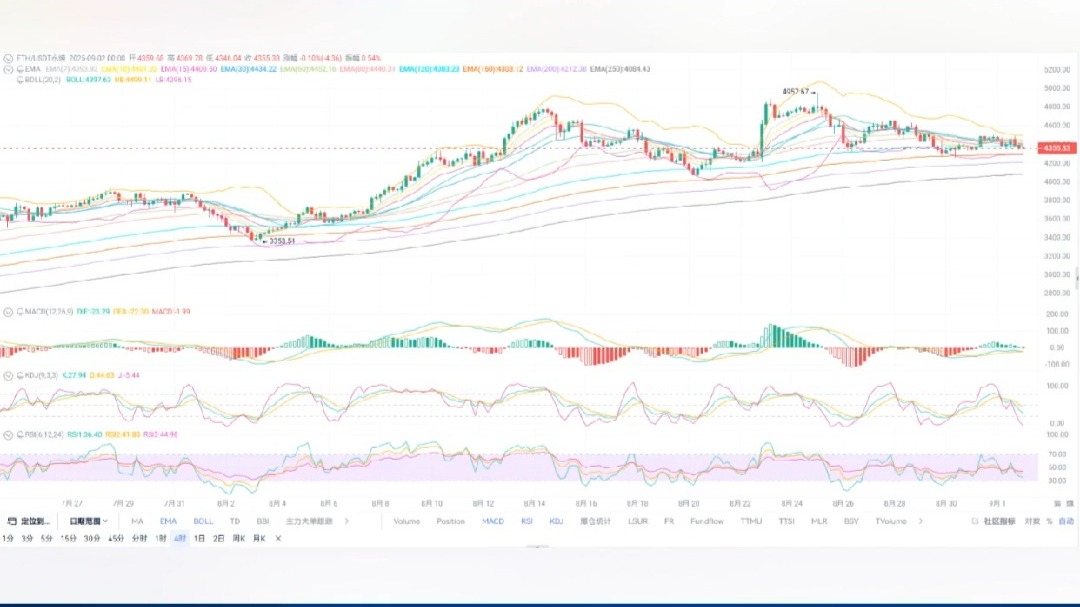This screenshot has width=1080, height=607.
Task: Collapse the EMA indicator legend icon
Action: [6, 69]
